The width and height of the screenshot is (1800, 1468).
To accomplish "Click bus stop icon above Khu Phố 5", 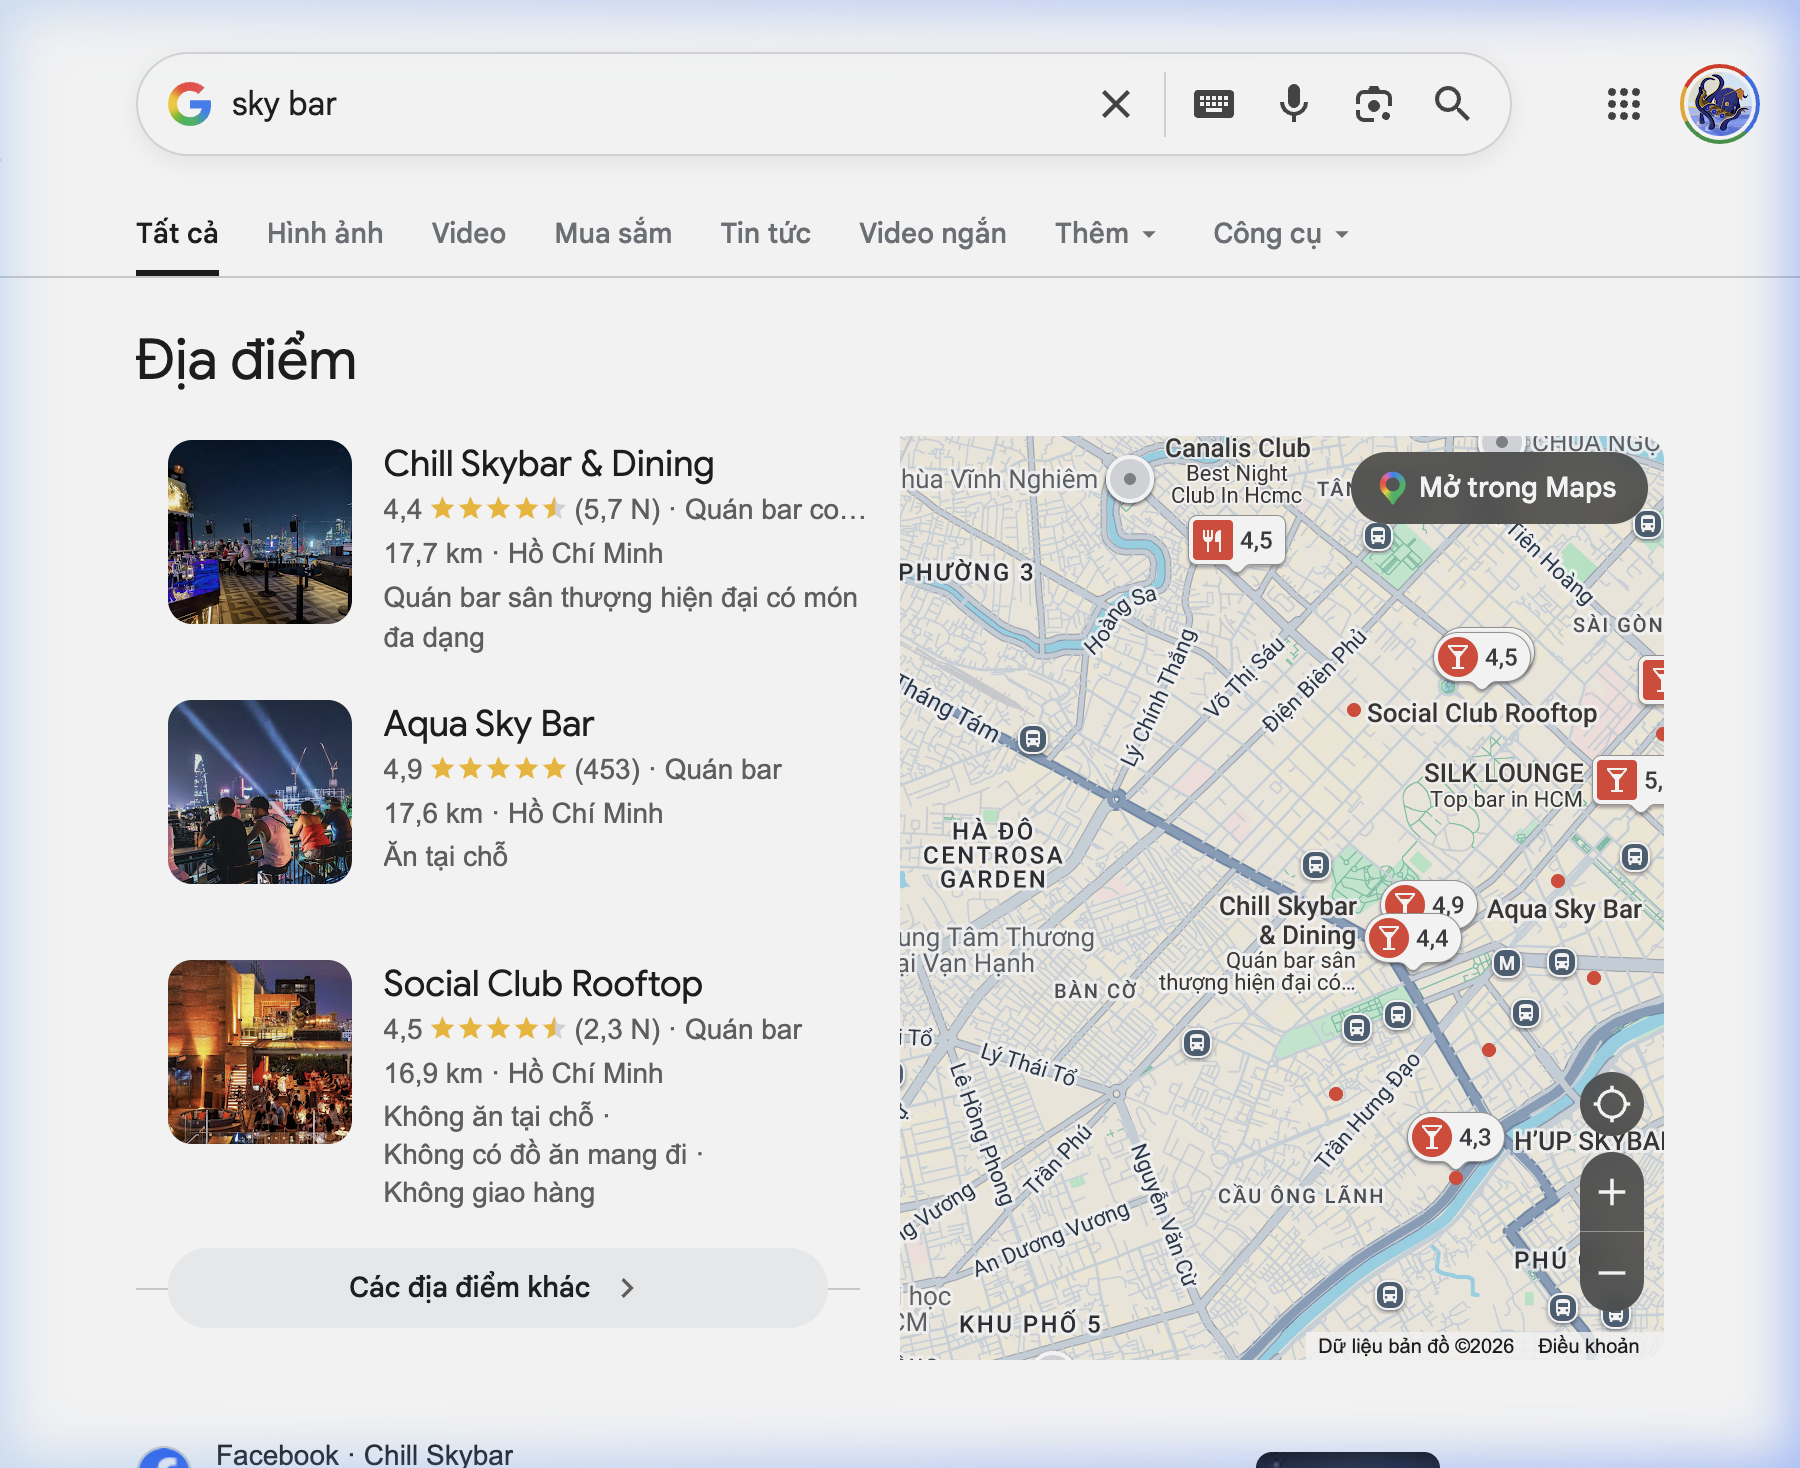I will [x=1389, y=1295].
